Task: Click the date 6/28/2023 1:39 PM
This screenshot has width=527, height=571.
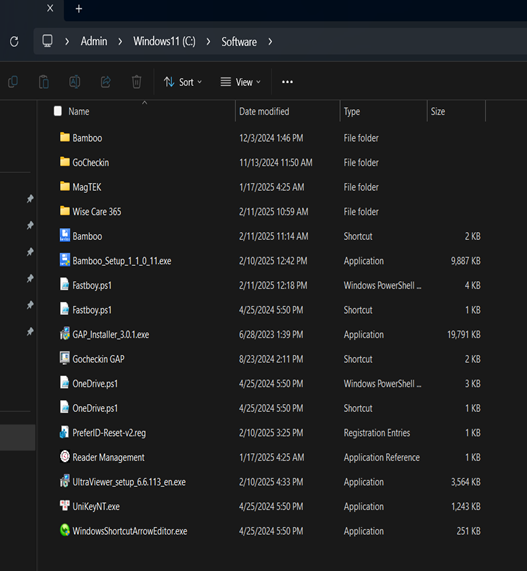Action: pyautogui.click(x=271, y=334)
